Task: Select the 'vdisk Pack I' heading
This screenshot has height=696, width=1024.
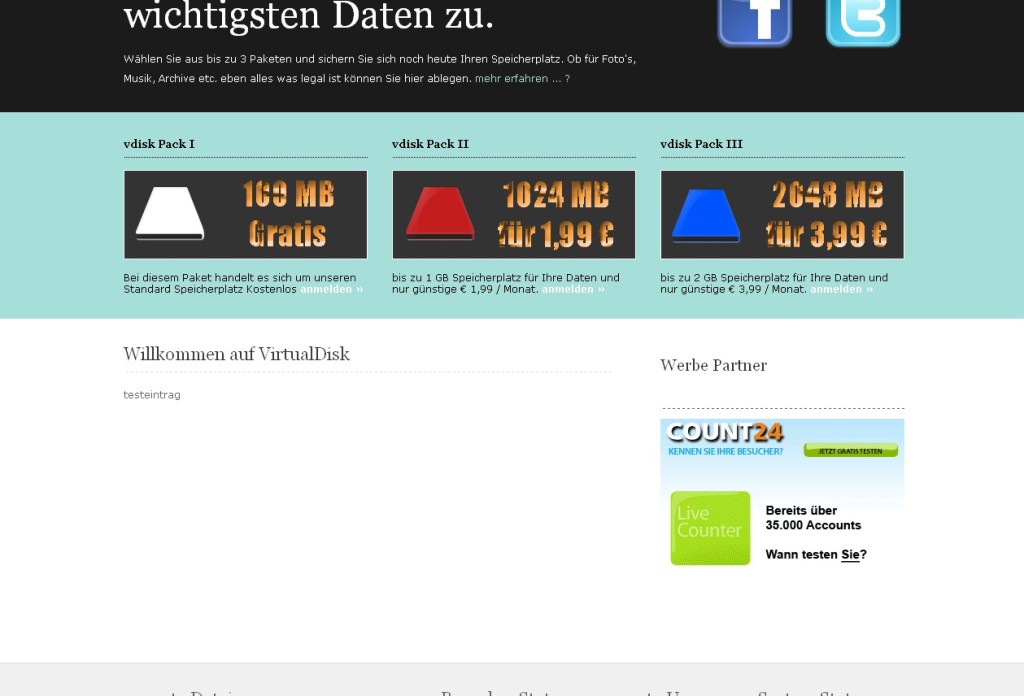Action: tap(159, 144)
